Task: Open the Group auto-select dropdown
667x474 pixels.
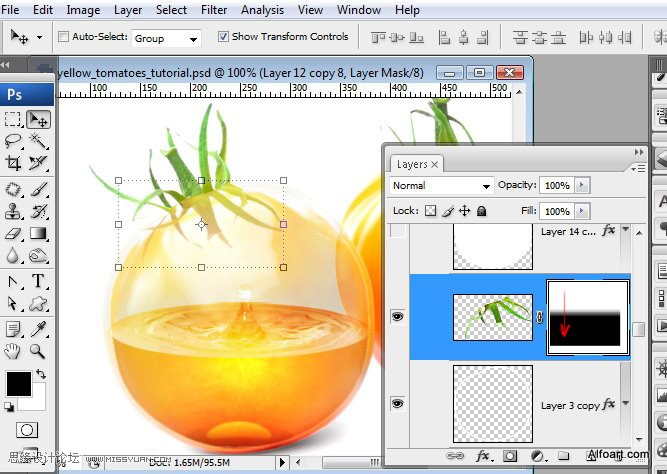Action: (194, 38)
